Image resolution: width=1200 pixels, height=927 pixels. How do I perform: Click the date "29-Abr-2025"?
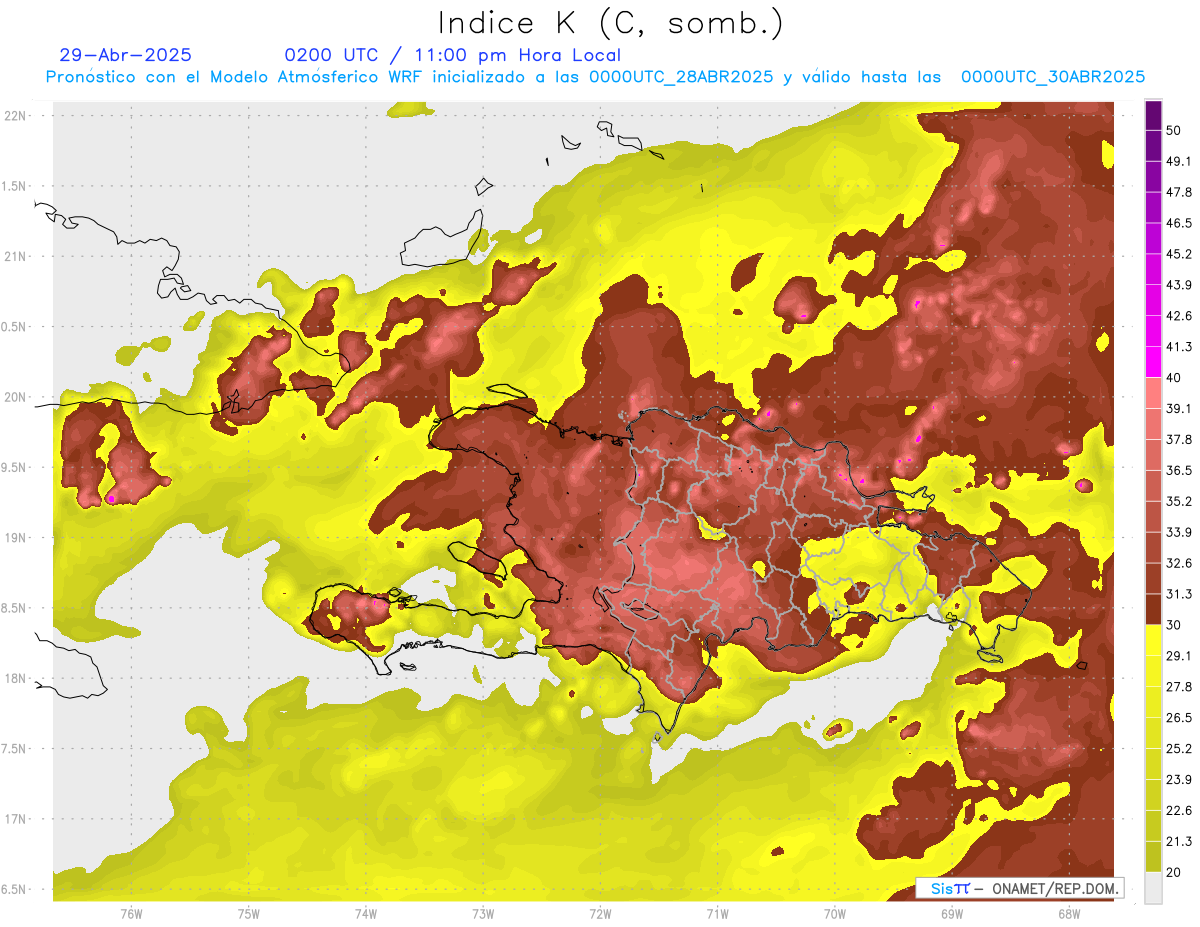pyautogui.click(x=126, y=55)
